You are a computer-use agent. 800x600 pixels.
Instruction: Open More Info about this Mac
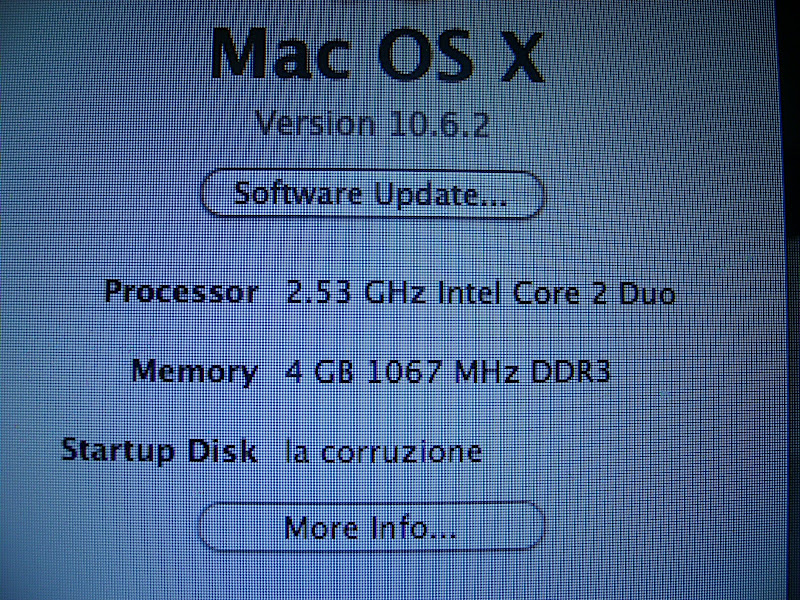(371, 526)
